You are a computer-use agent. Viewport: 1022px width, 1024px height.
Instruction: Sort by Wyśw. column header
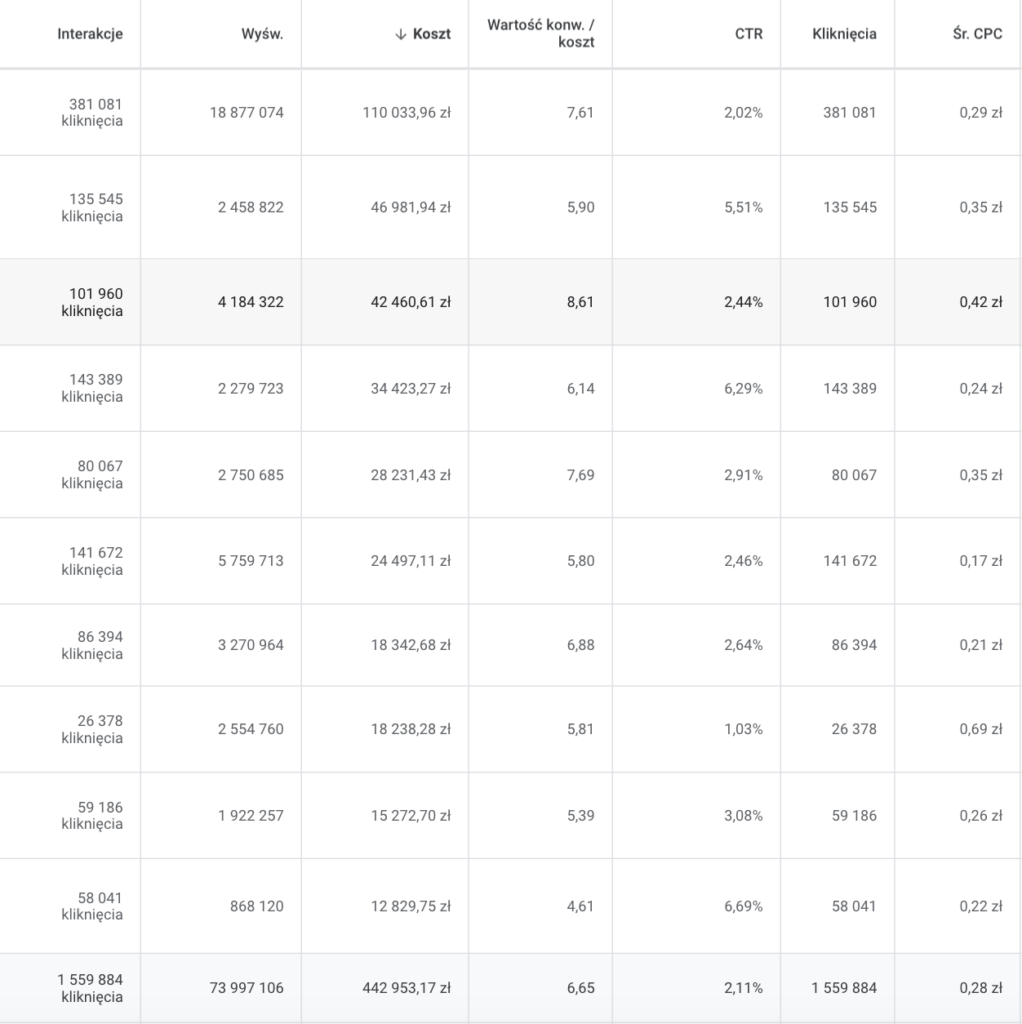coord(263,34)
